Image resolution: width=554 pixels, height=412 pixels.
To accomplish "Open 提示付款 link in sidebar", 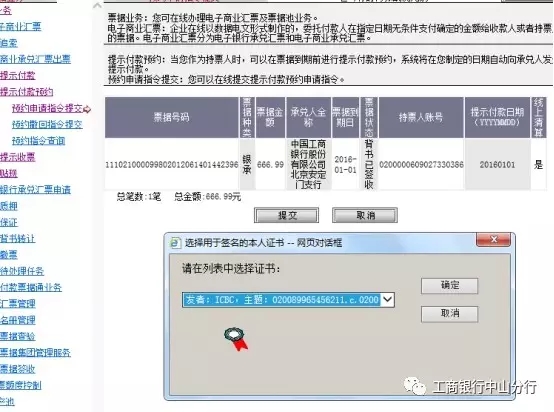I will 18,75.
